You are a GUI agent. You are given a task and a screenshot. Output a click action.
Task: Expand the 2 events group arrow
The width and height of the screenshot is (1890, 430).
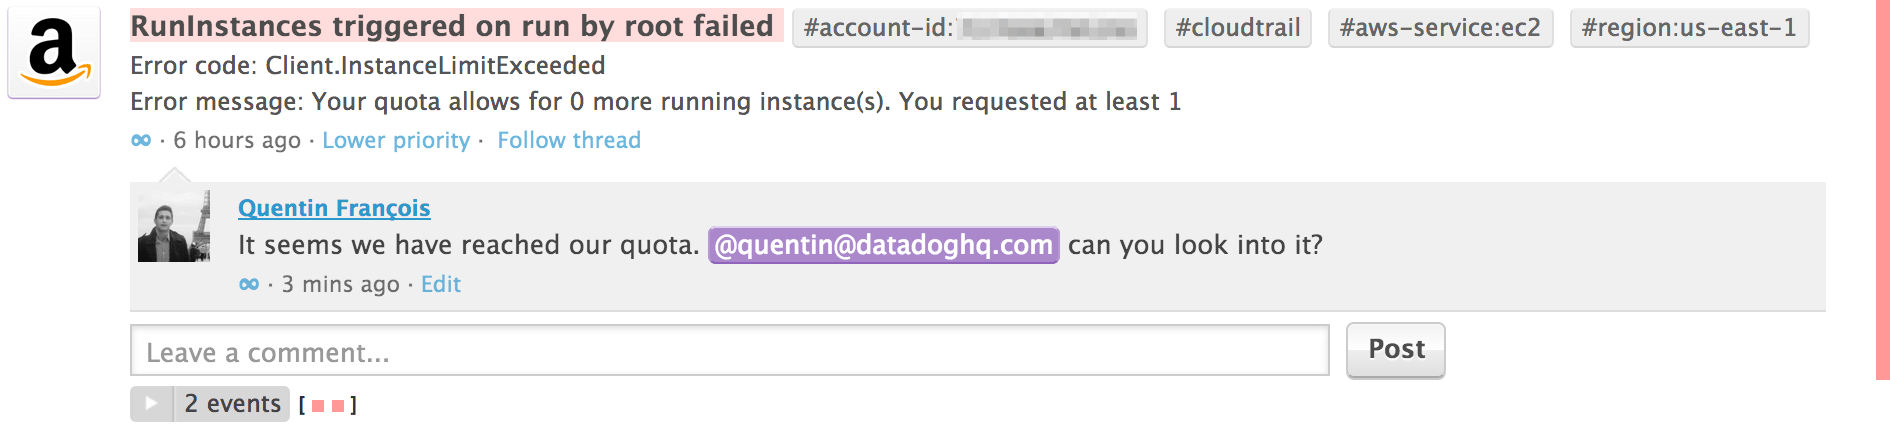[x=151, y=404]
